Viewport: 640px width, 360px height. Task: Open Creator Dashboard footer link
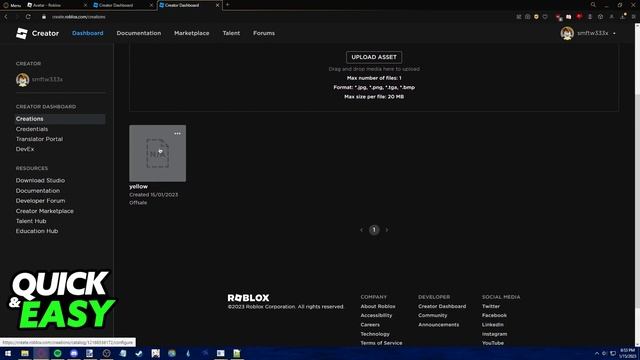pyautogui.click(x=442, y=306)
